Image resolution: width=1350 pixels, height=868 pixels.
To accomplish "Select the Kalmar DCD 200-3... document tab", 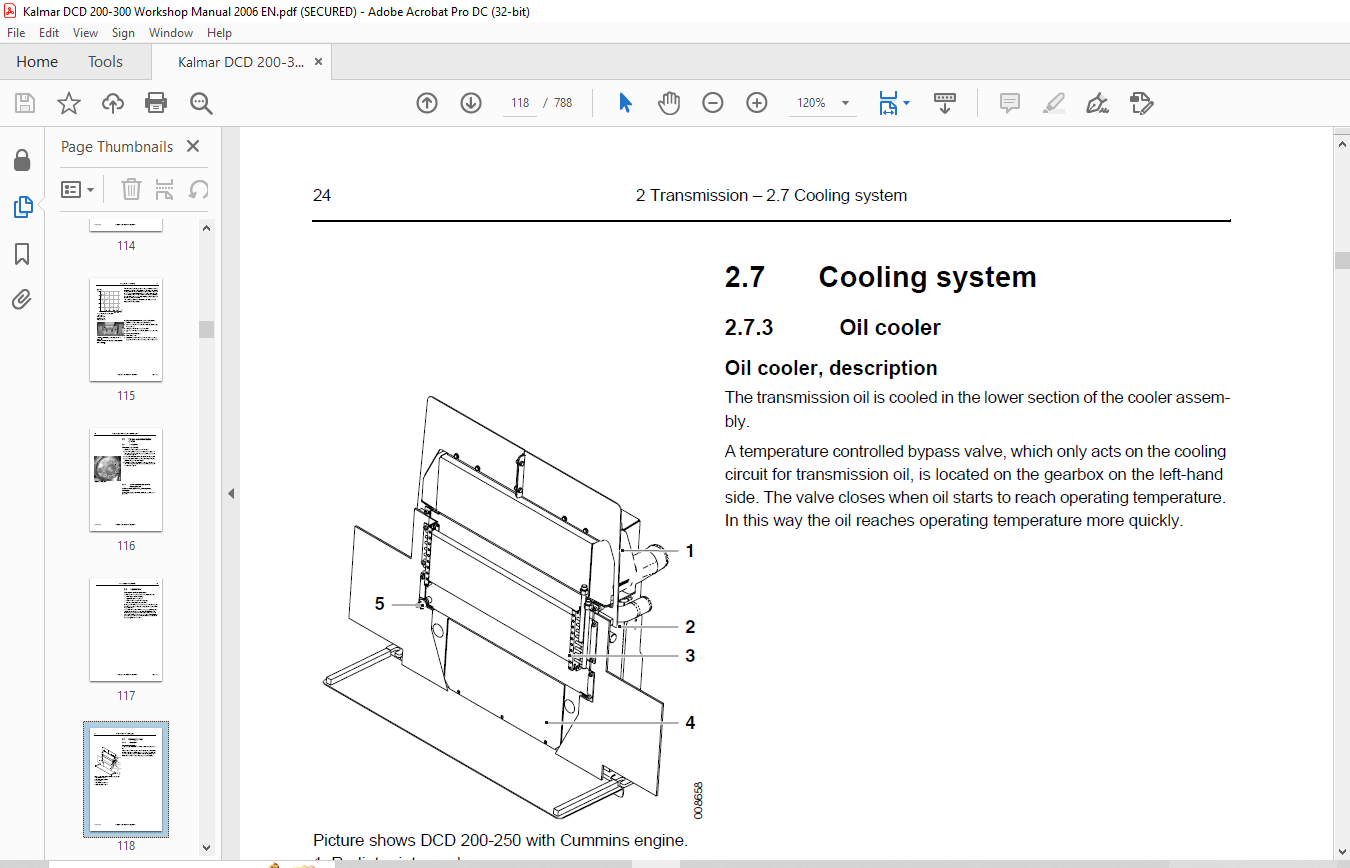I will click(x=240, y=62).
